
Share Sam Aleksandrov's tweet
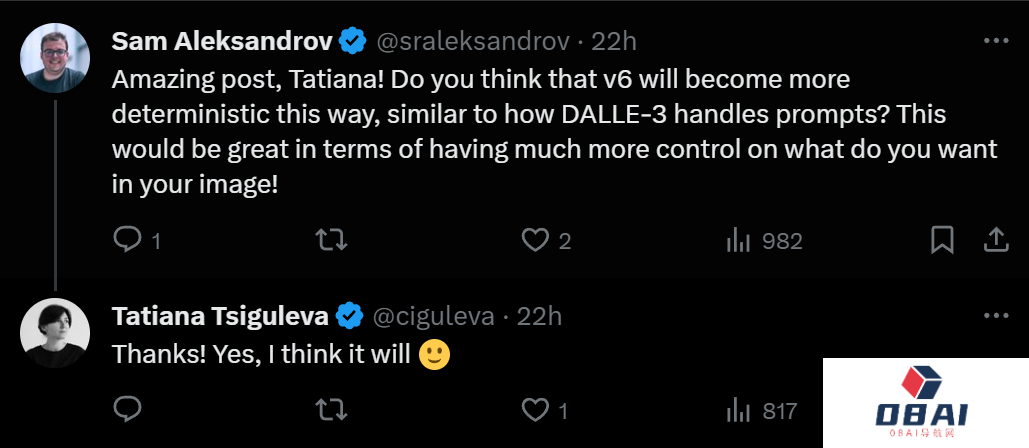coord(996,240)
